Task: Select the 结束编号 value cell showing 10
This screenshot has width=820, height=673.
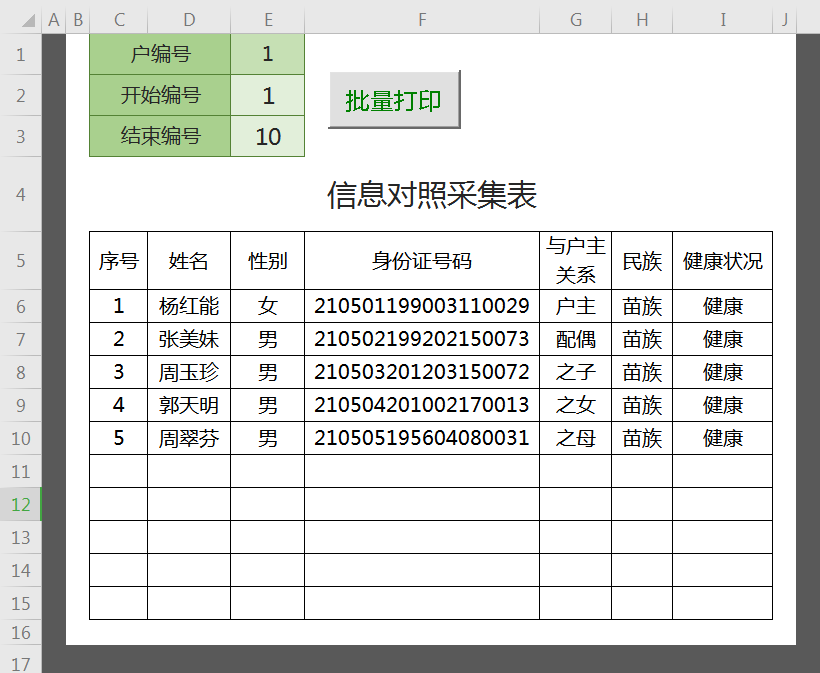Action: point(268,136)
